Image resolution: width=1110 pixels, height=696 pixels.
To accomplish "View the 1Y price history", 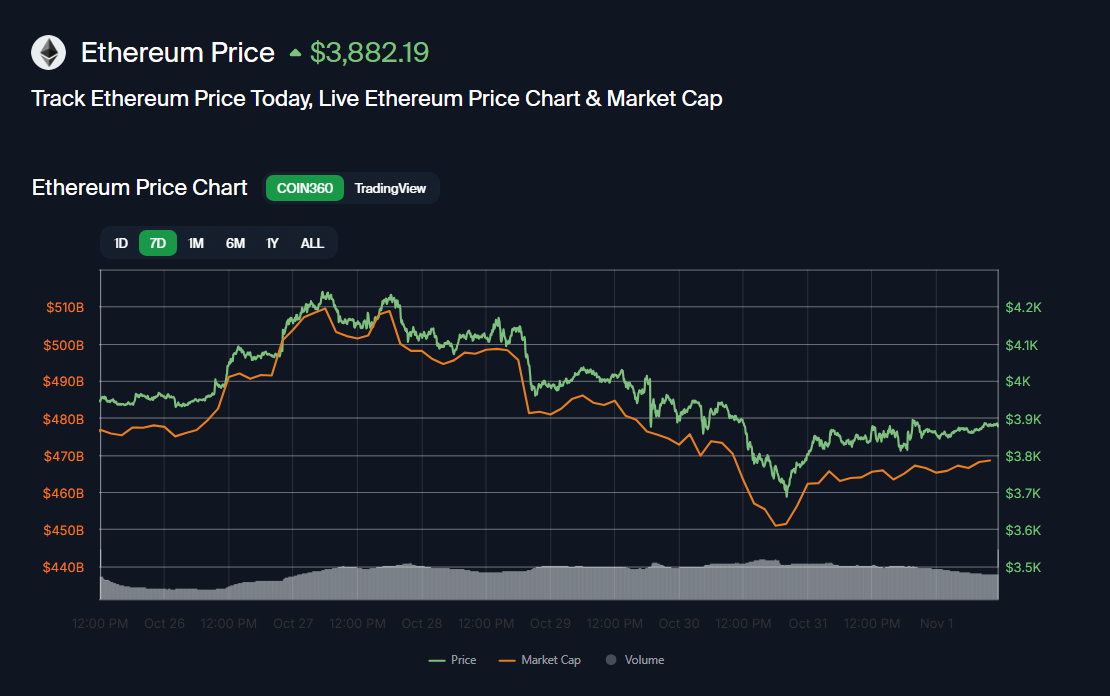I will point(272,242).
